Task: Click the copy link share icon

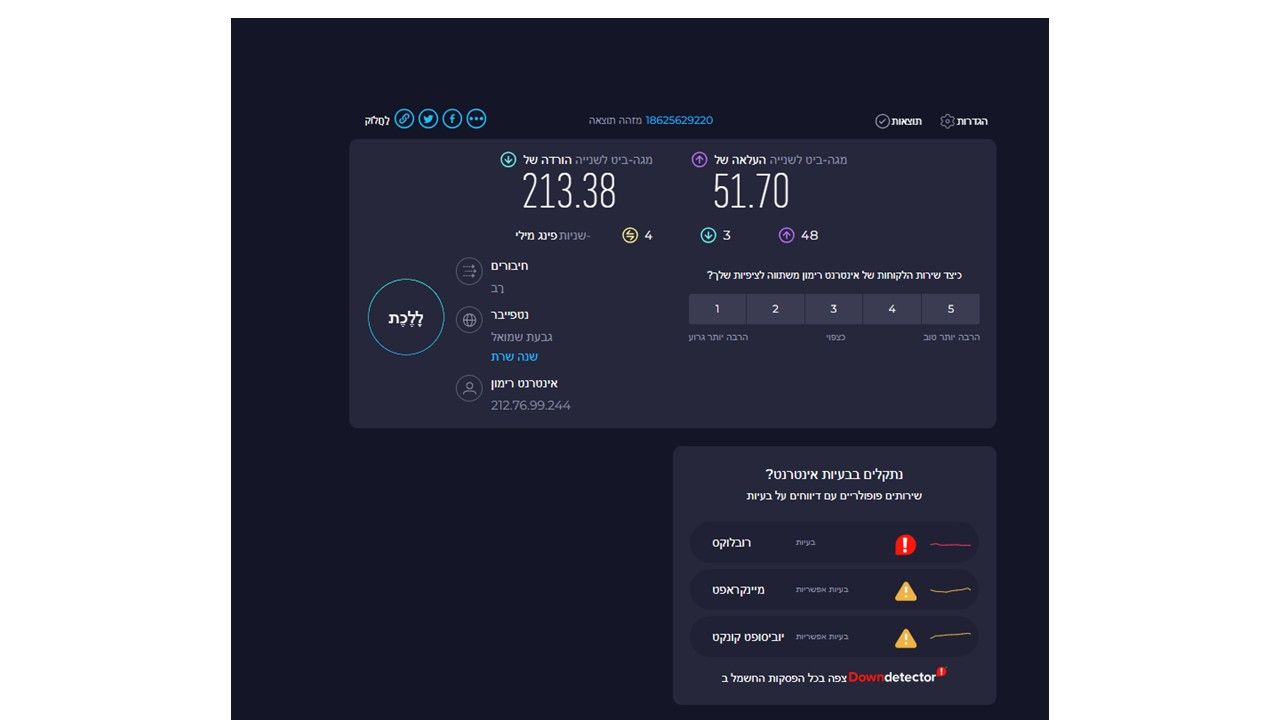Action: tap(404, 119)
